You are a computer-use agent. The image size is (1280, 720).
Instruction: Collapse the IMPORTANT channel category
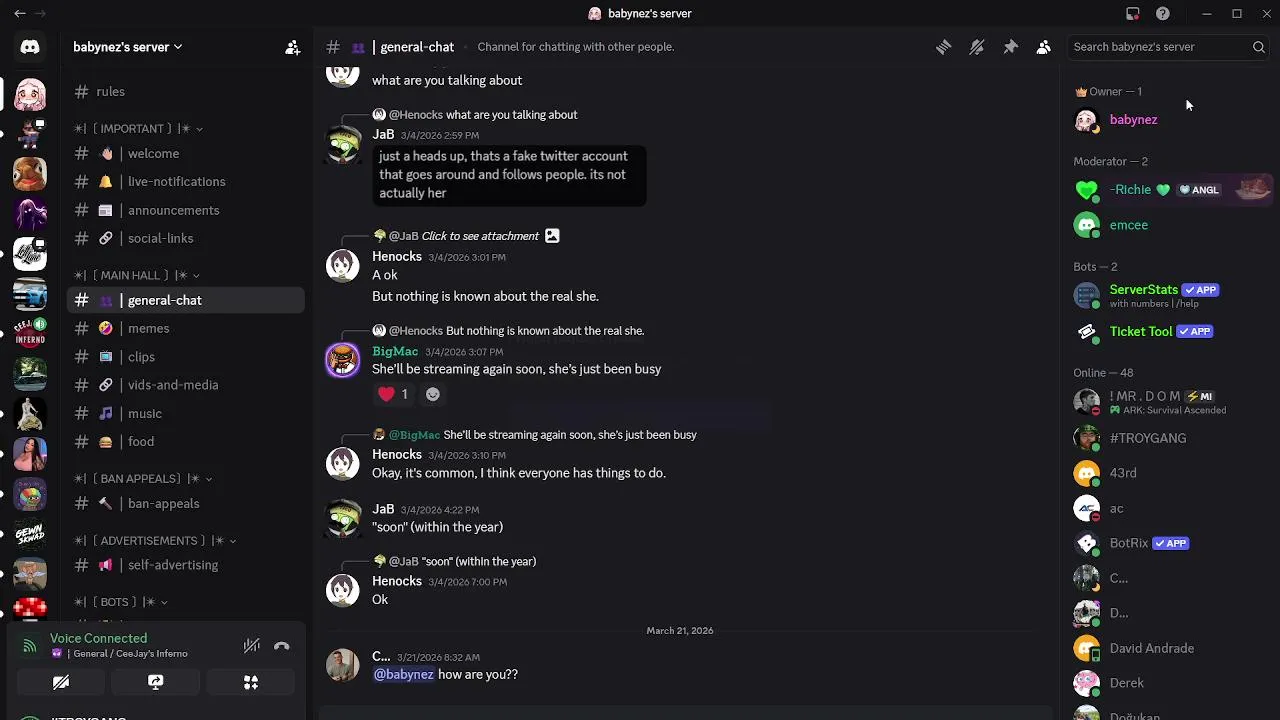(140, 128)
